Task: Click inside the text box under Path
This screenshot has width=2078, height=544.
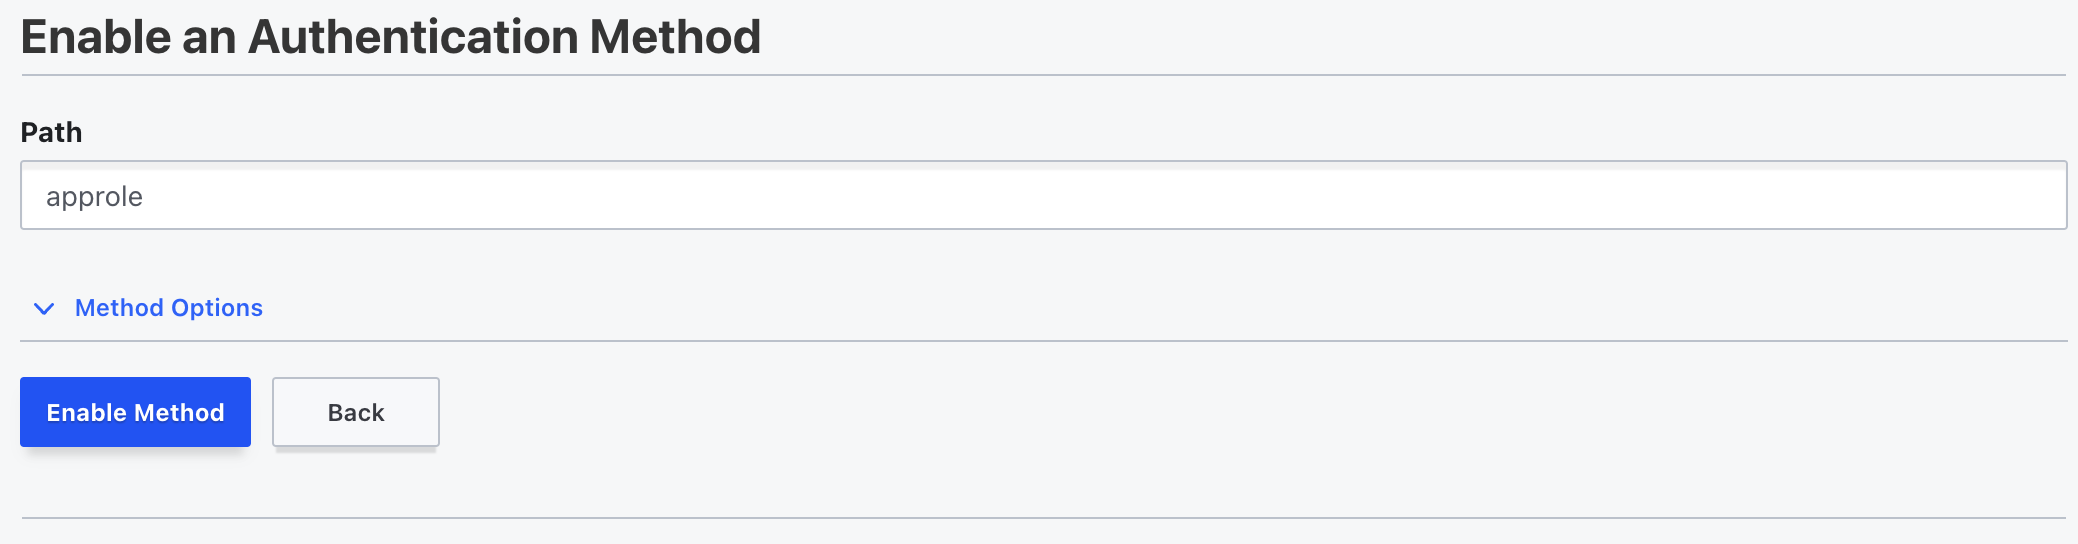Action: tap(1043, 196)
